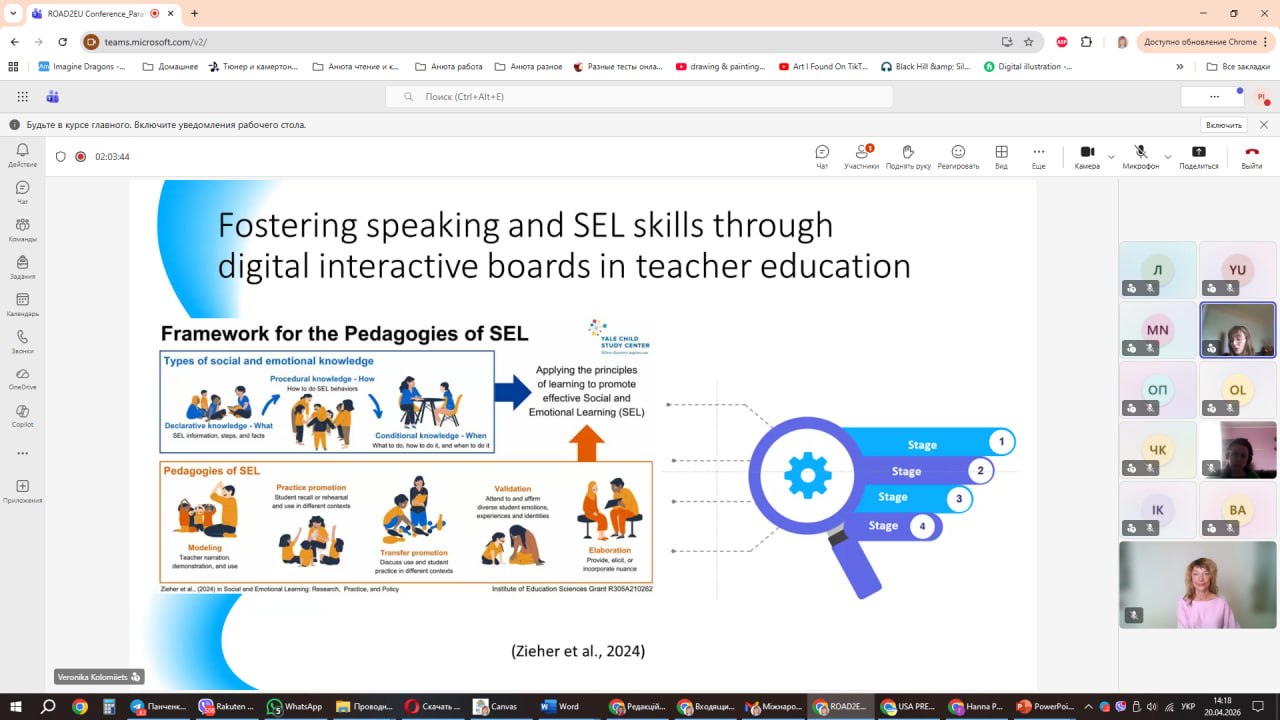Click the Teams search input field
This screenshot has height=720, width=1280.
(x=639, y=97)
